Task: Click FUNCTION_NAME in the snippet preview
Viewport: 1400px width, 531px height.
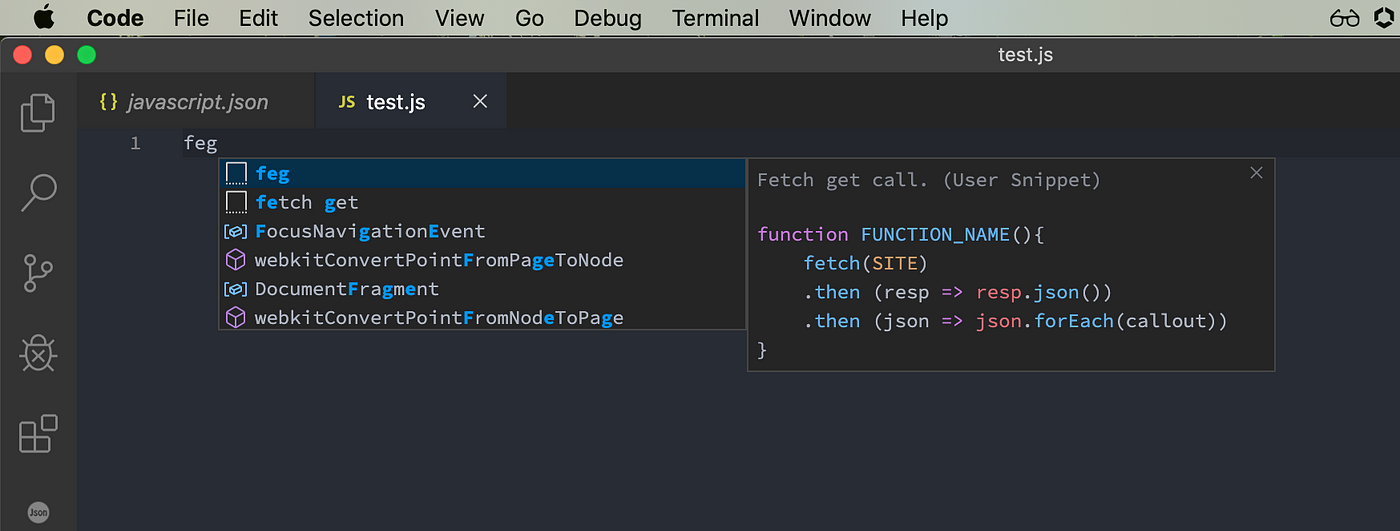Action: (x=936, y=235)
